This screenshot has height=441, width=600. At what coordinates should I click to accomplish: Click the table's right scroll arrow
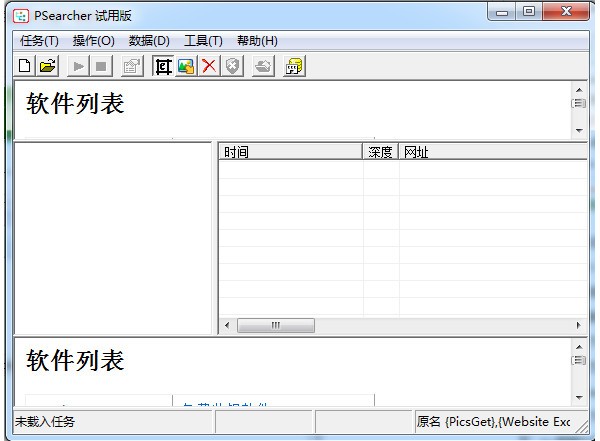(579, 325)
